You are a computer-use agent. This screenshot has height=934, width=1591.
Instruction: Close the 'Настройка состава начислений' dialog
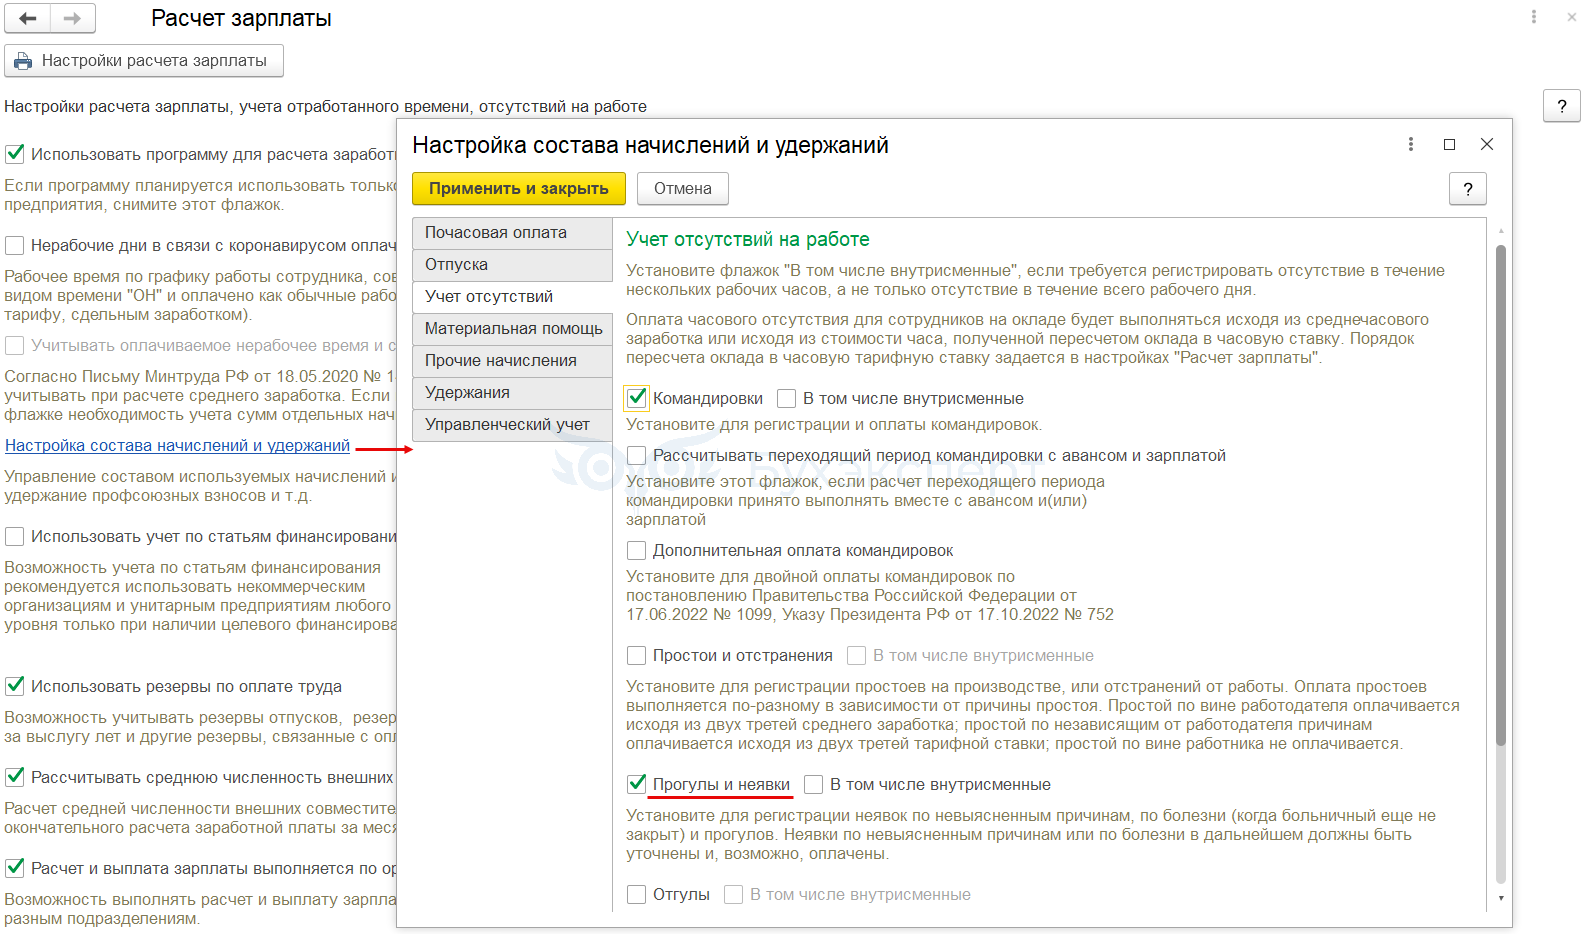click(1487, 144)
